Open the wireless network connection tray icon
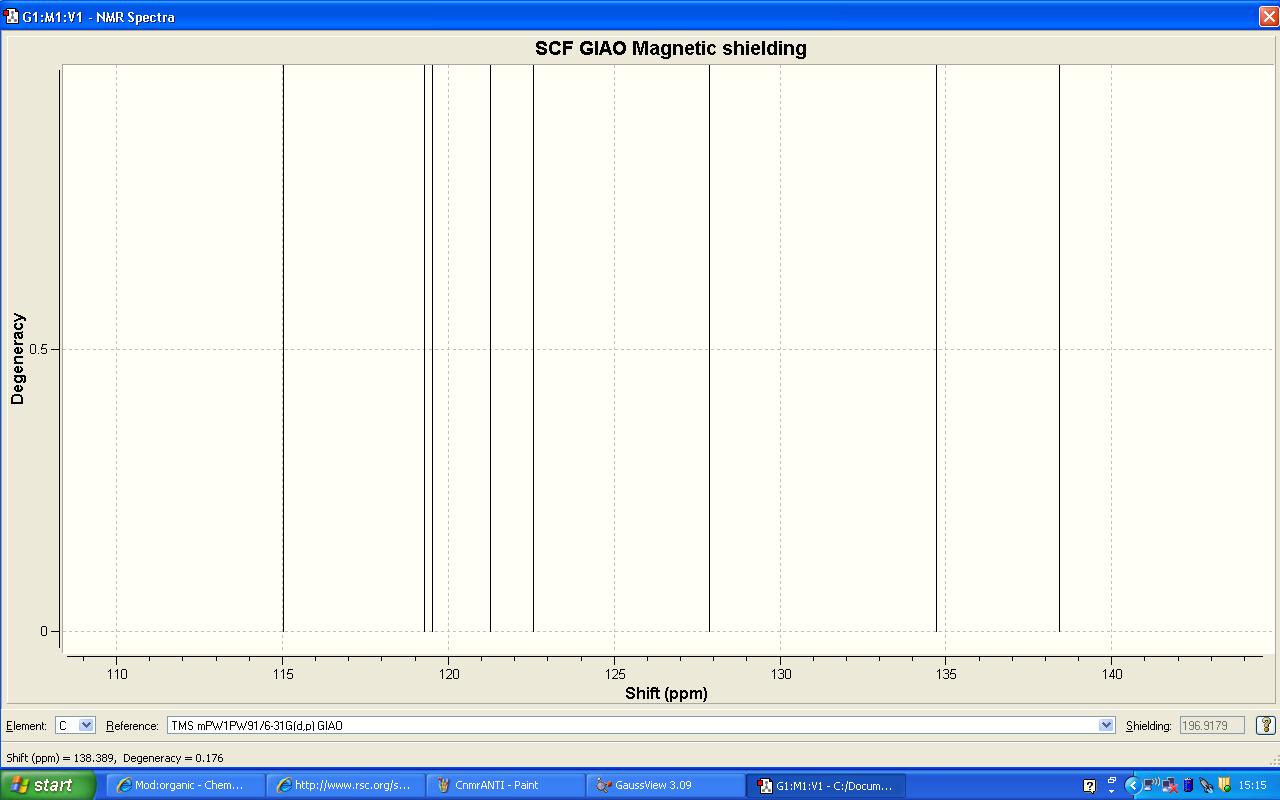1280x800 pixels. point(1151,785)
